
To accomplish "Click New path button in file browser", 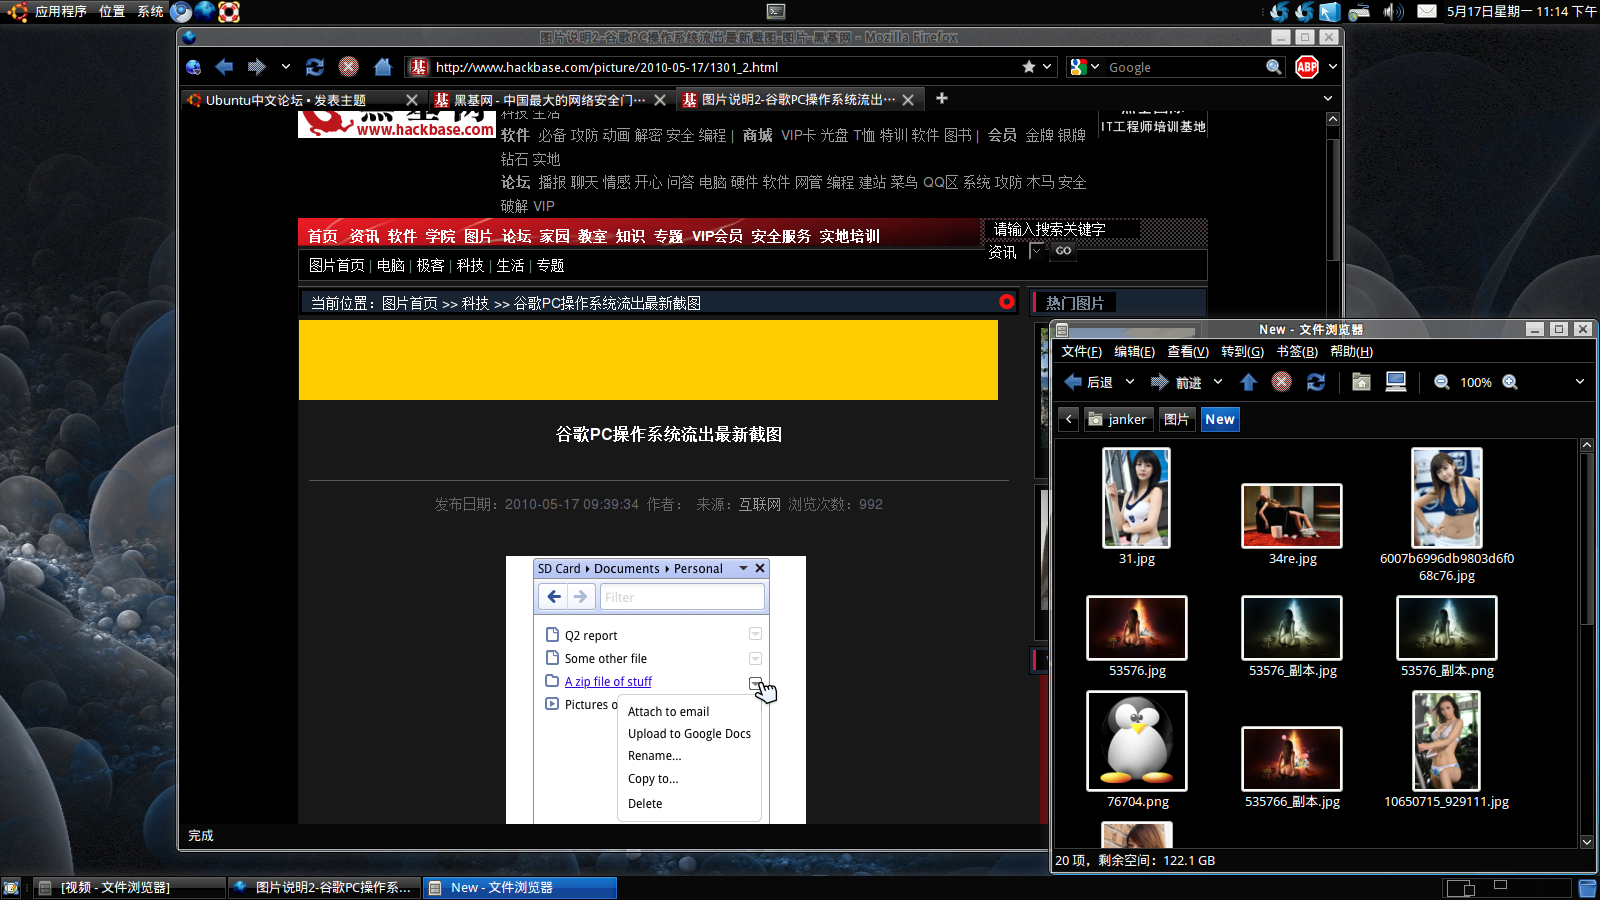I will tap(1220, 420).
